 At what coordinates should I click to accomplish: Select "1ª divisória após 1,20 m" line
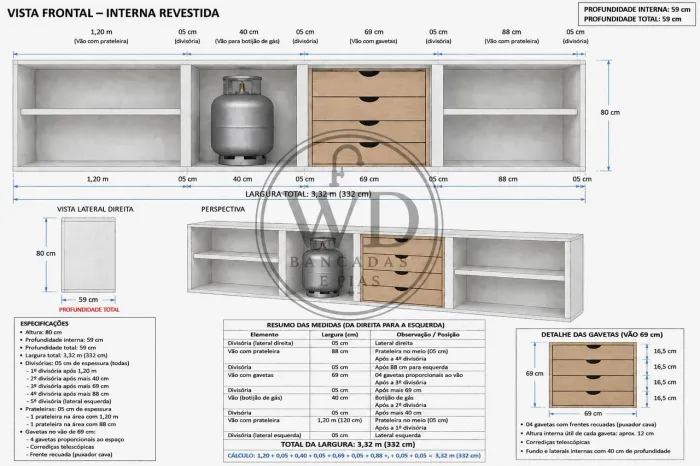pyautogui.click(x=62, y=370)
